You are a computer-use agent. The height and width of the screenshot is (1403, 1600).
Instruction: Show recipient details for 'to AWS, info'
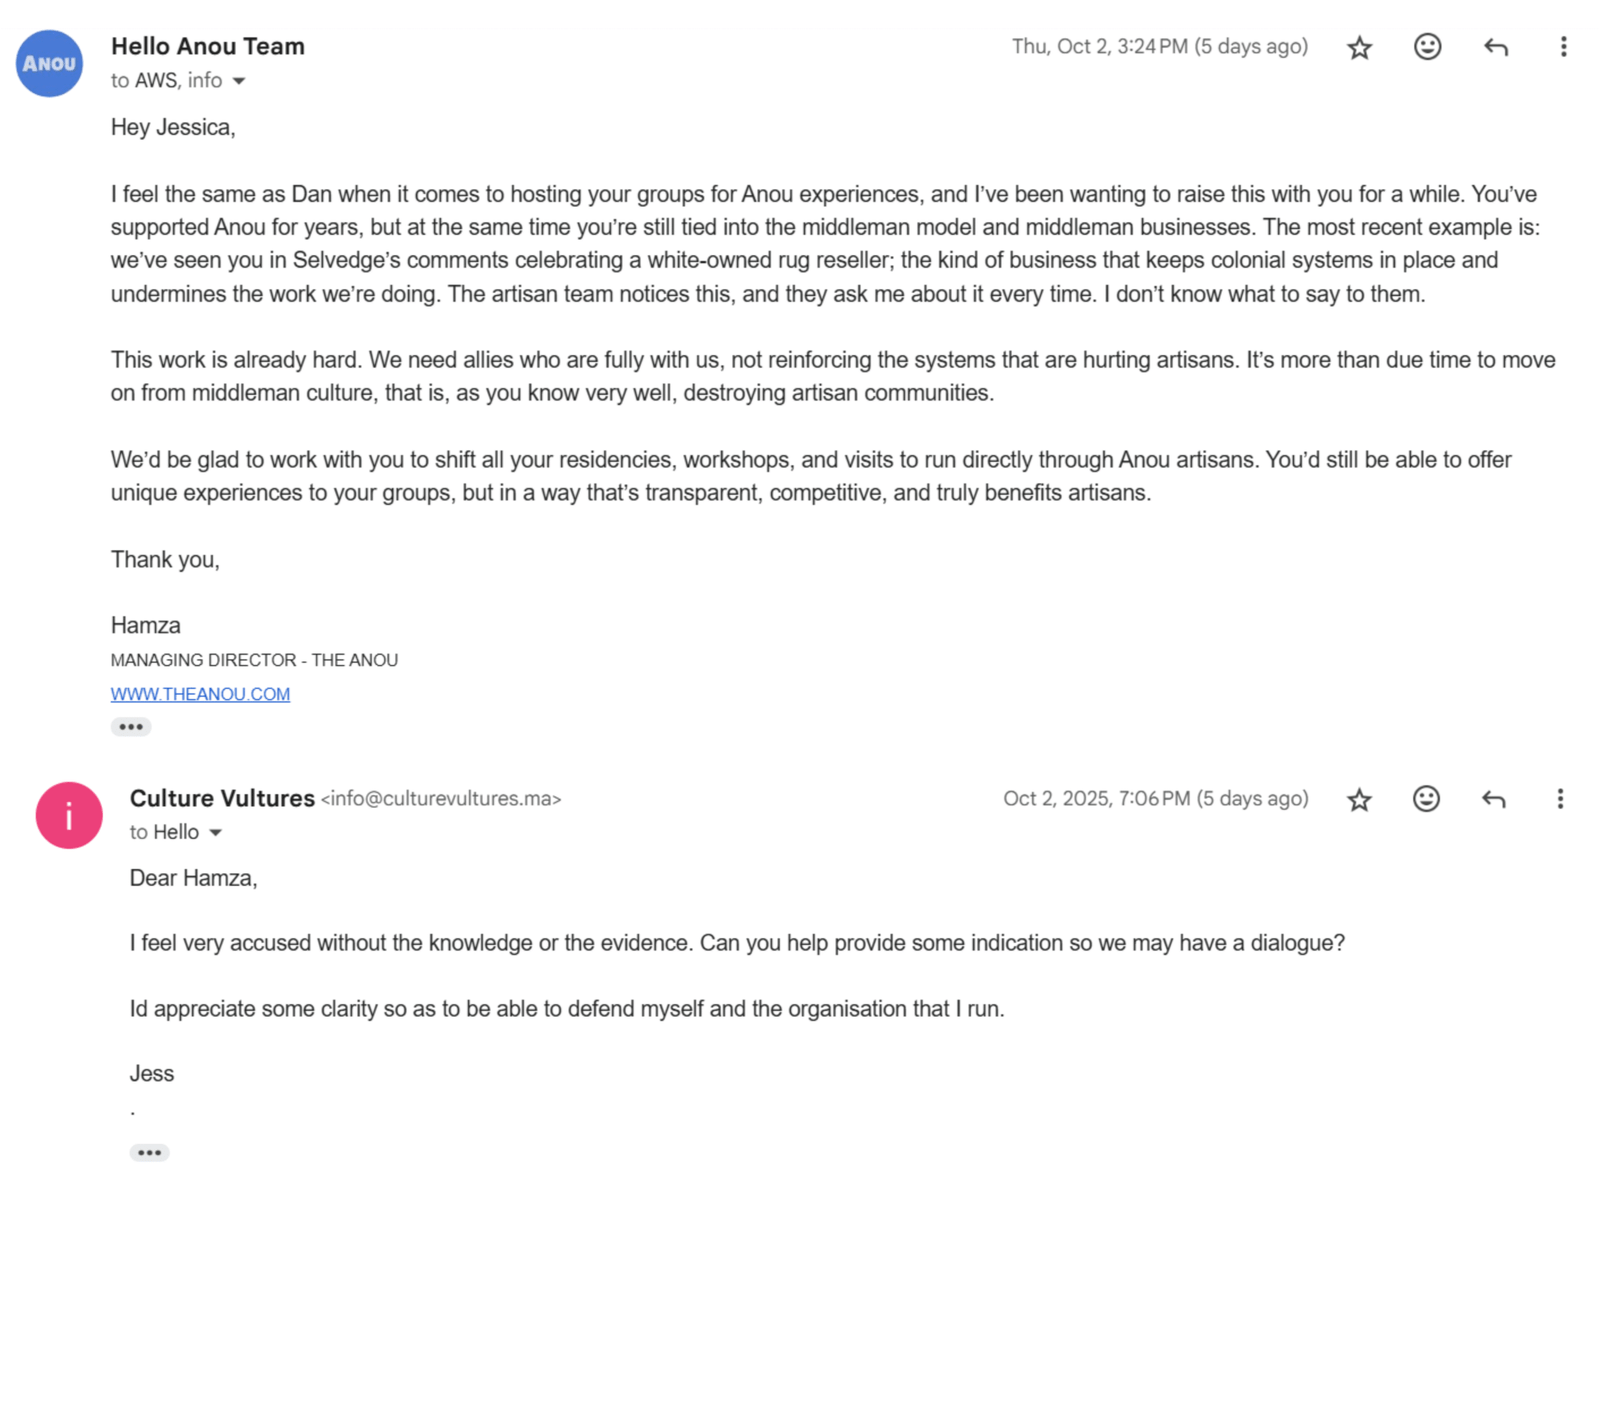click(239, 81)
